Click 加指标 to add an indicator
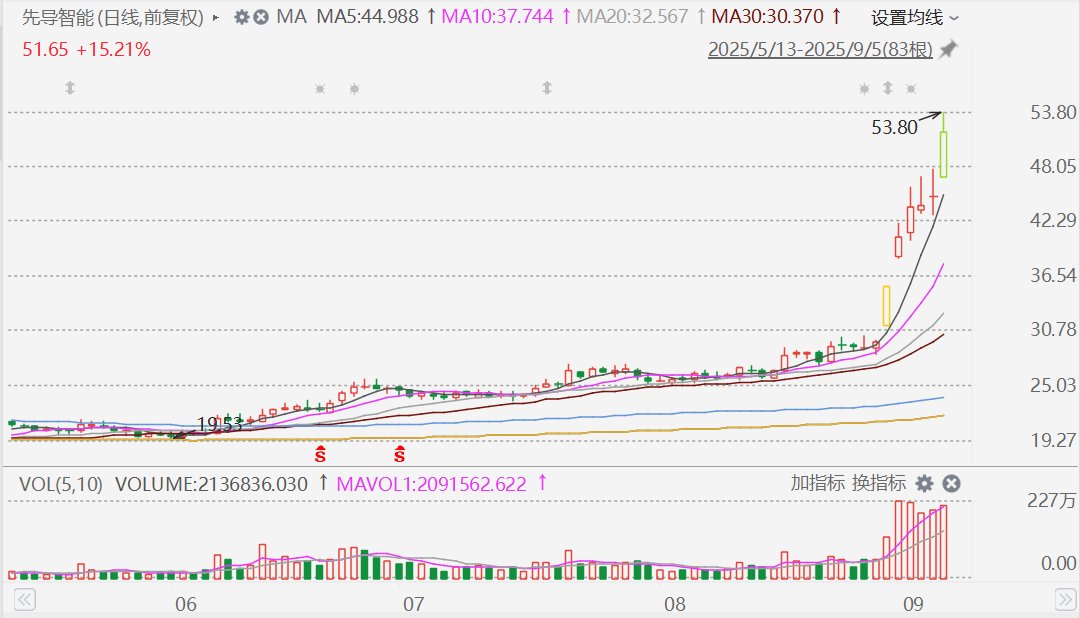 coord(817,483)
